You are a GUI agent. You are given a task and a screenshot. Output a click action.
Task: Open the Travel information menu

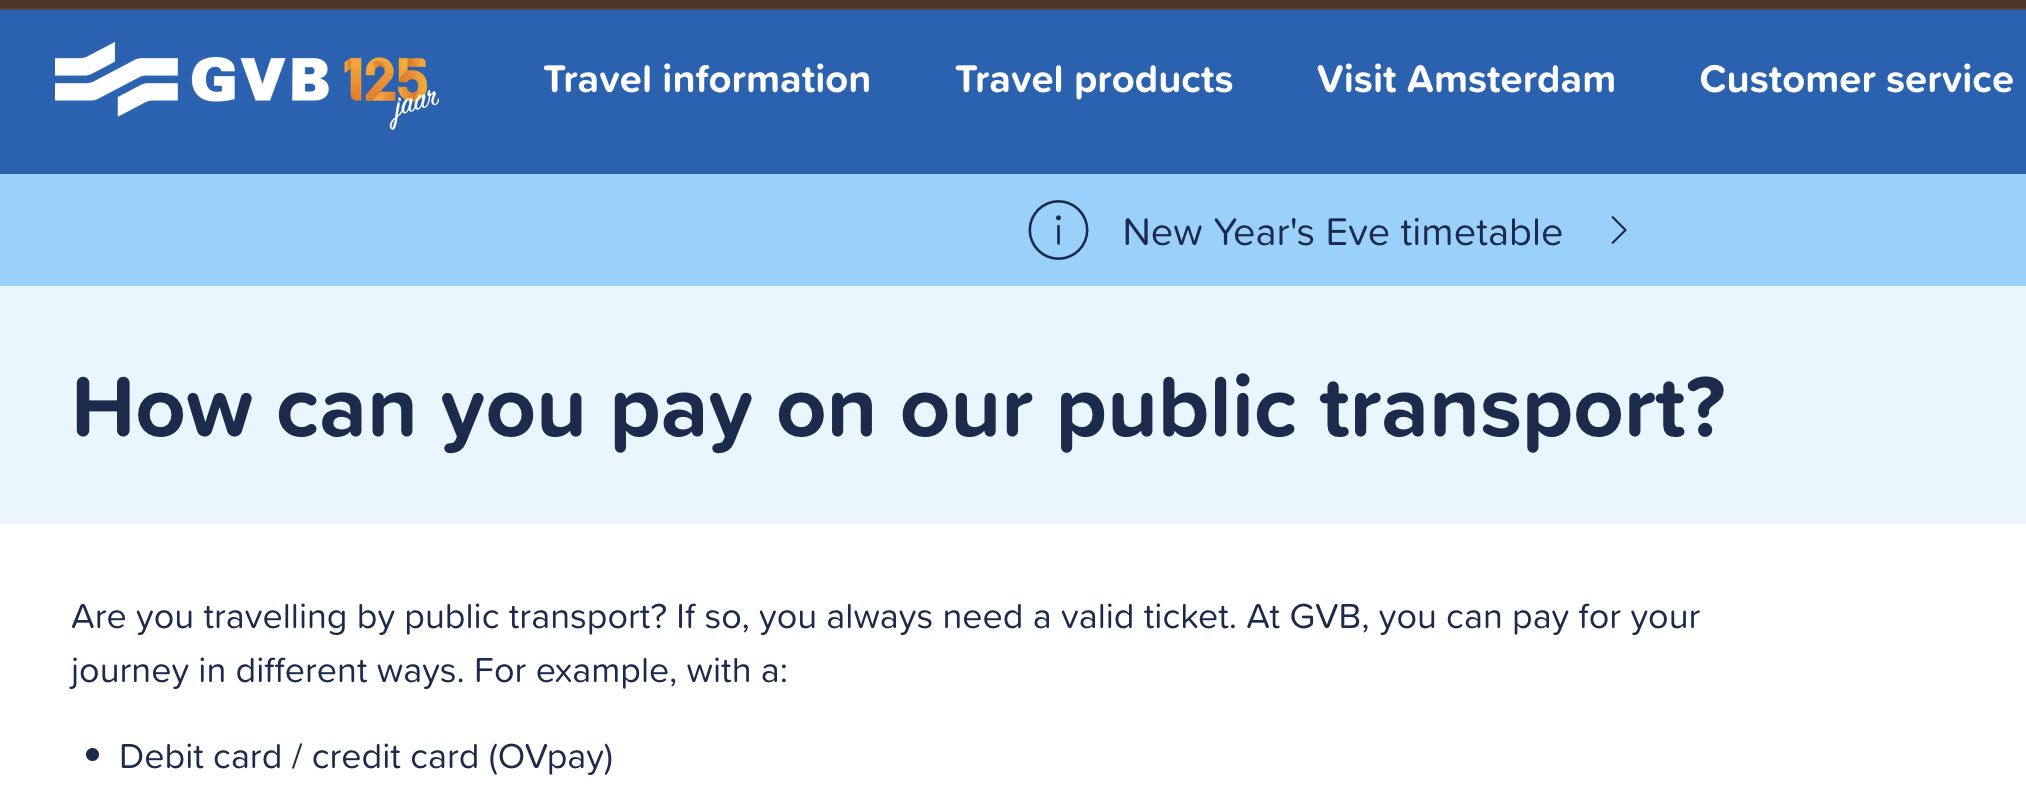(707, 79)
